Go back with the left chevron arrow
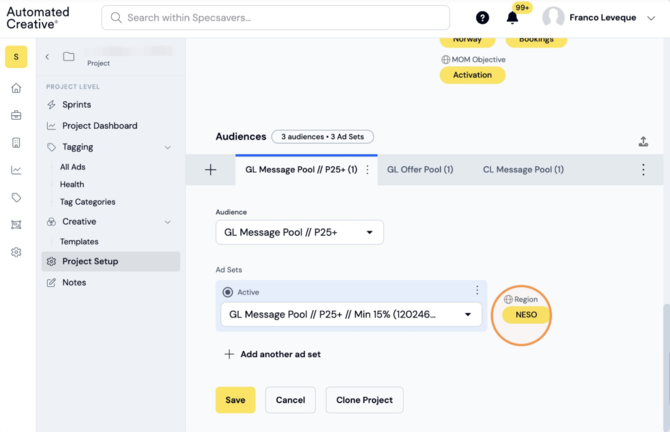 [x=47, y=57]
